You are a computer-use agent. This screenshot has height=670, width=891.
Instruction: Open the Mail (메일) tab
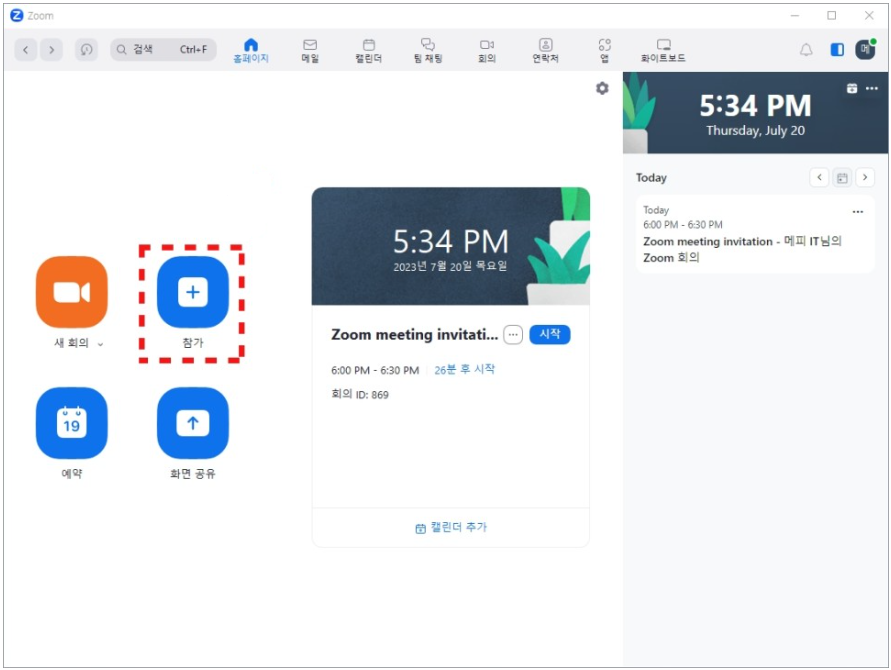pos(310,51)
